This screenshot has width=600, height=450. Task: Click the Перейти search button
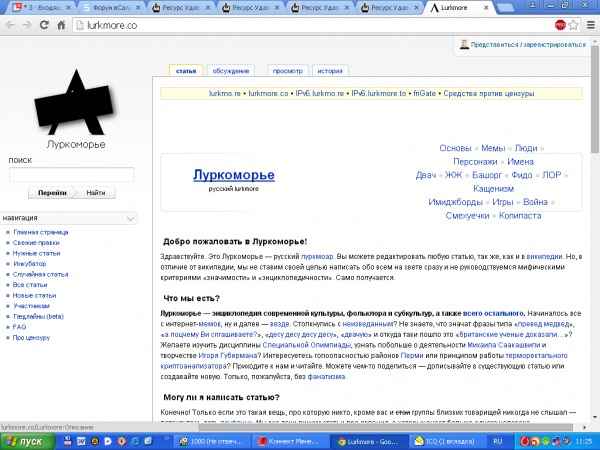point(52,193)
